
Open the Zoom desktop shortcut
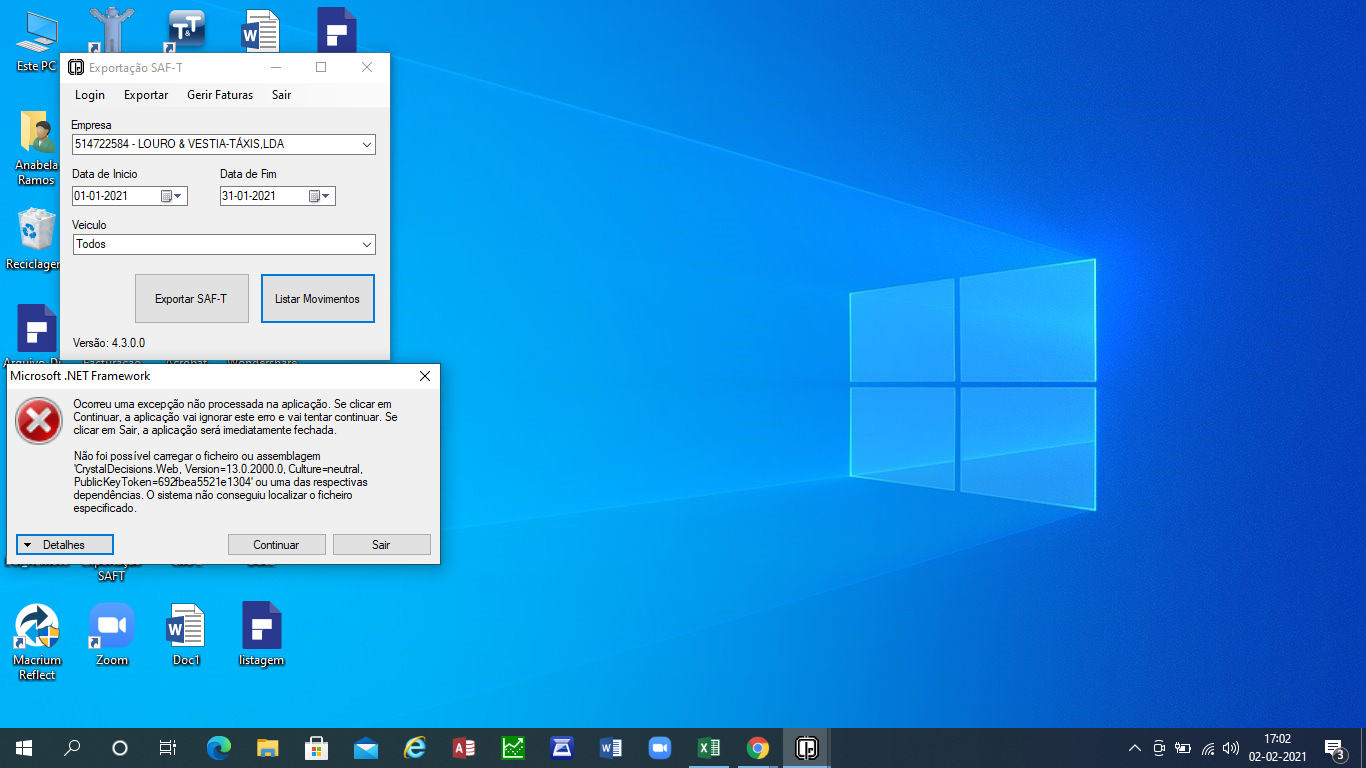pos(112,627)
